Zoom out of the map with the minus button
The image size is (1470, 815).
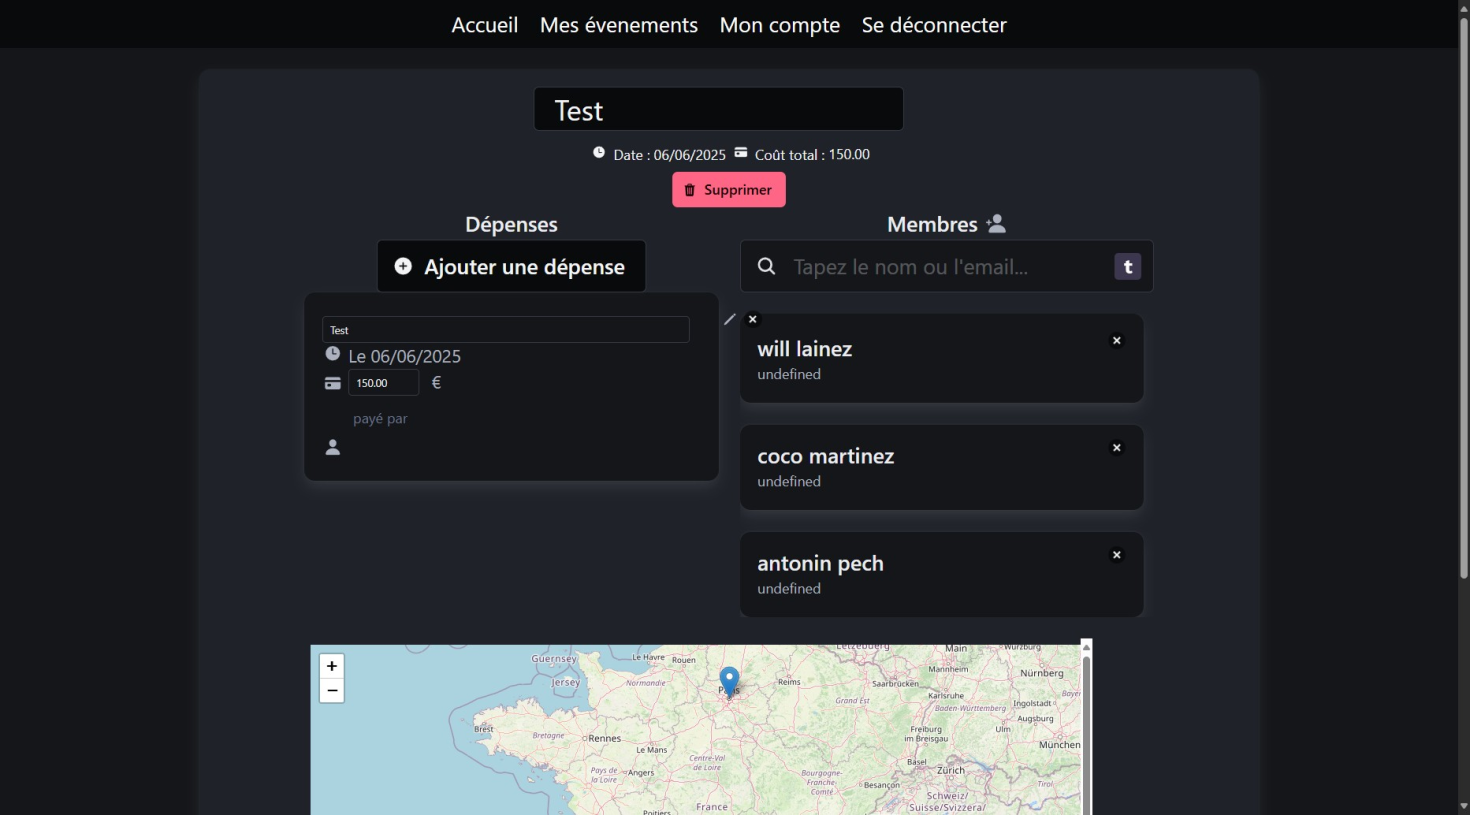pyautogui.click(x=331, y=690)
